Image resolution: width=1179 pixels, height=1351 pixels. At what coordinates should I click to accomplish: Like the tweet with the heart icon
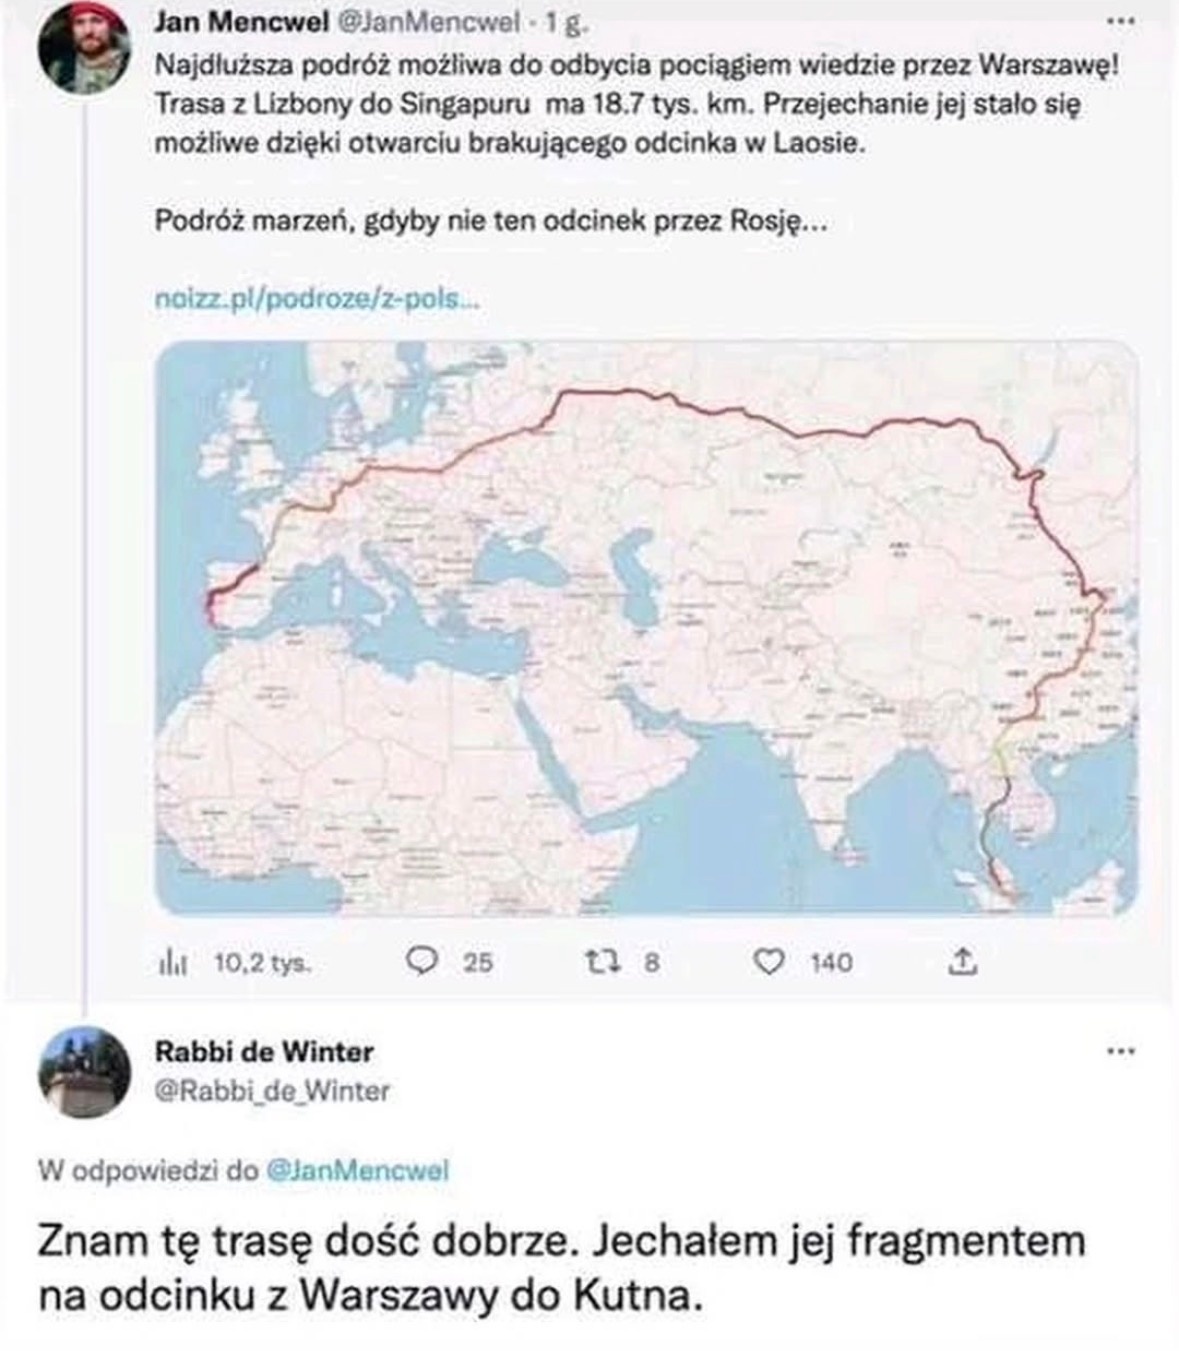click(x=768, y=962)
